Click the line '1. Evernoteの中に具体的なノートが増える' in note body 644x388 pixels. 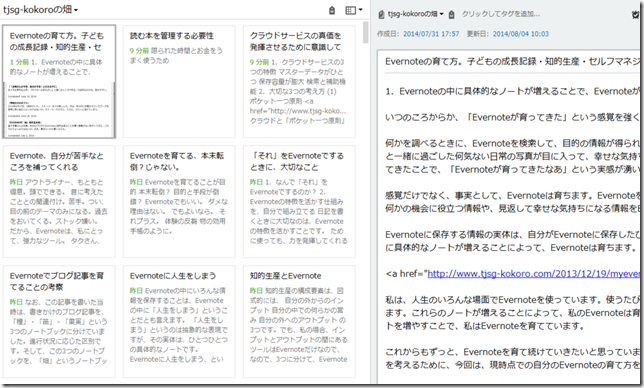(512, 91)
